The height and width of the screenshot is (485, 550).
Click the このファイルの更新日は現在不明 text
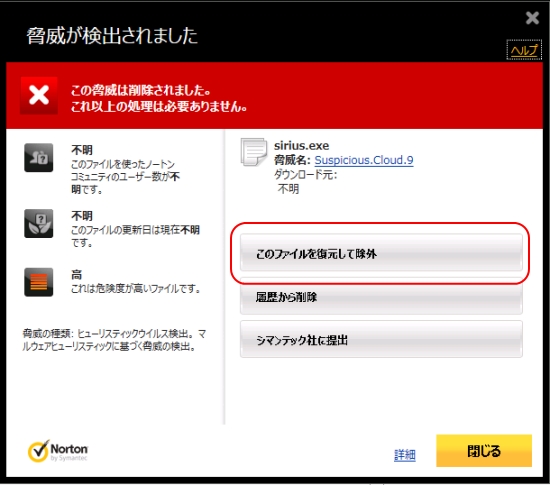point(135,236)
